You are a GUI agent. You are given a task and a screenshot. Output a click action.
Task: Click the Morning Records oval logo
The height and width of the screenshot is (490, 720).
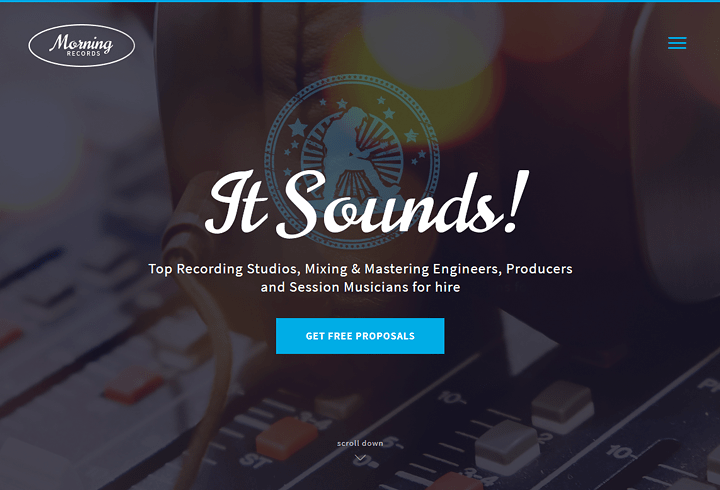82,45
